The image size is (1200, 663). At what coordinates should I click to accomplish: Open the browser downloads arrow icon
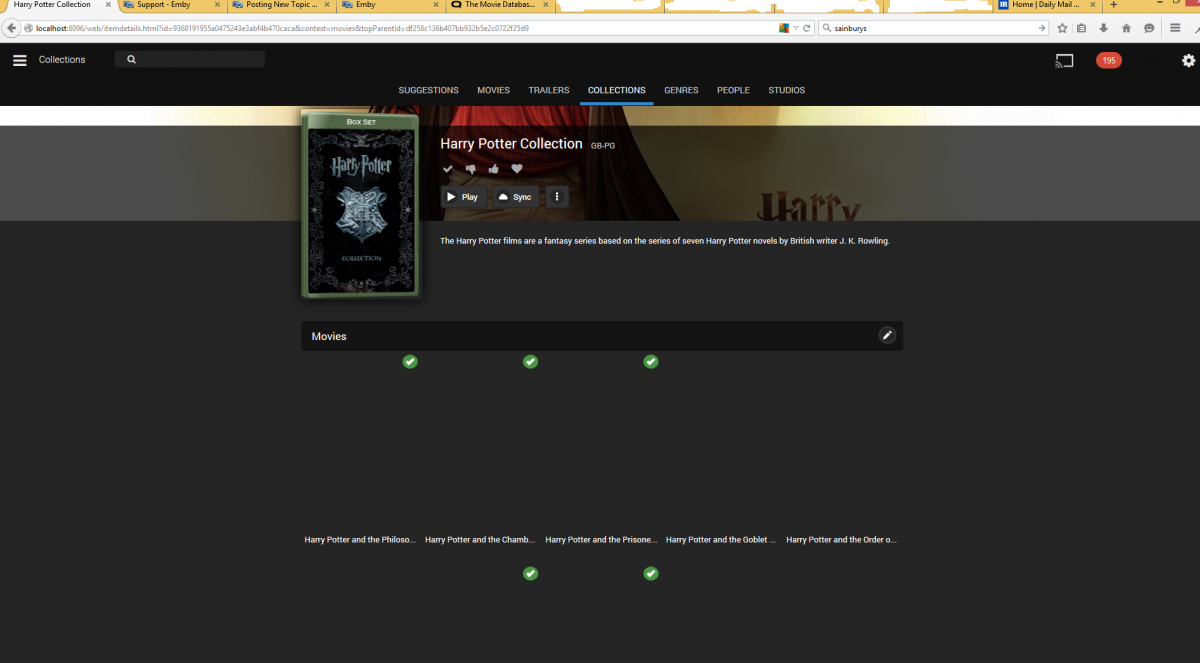pyautogui.click(x=1104, y=28)
